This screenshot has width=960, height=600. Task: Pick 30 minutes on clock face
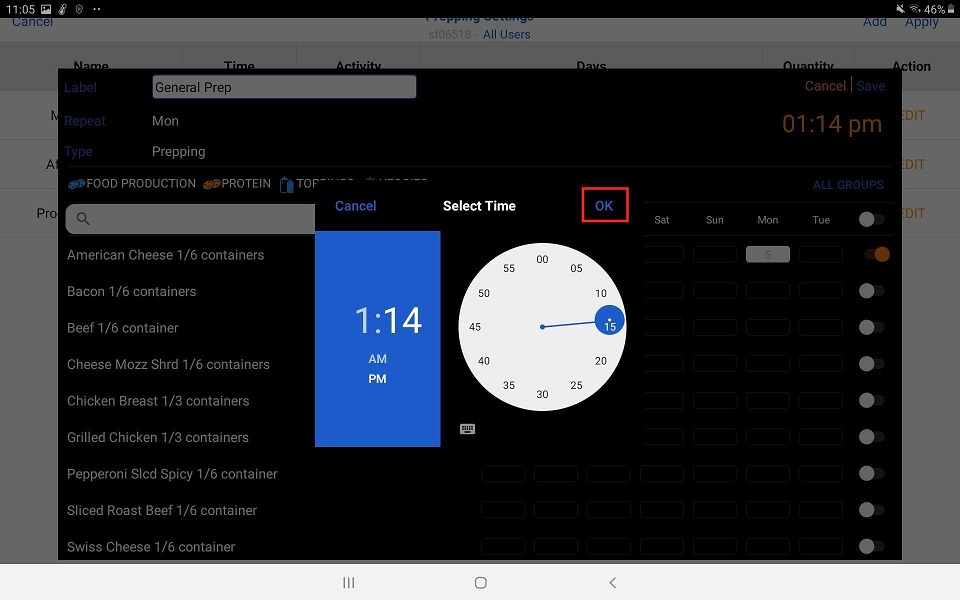click(x=542, y=394)
